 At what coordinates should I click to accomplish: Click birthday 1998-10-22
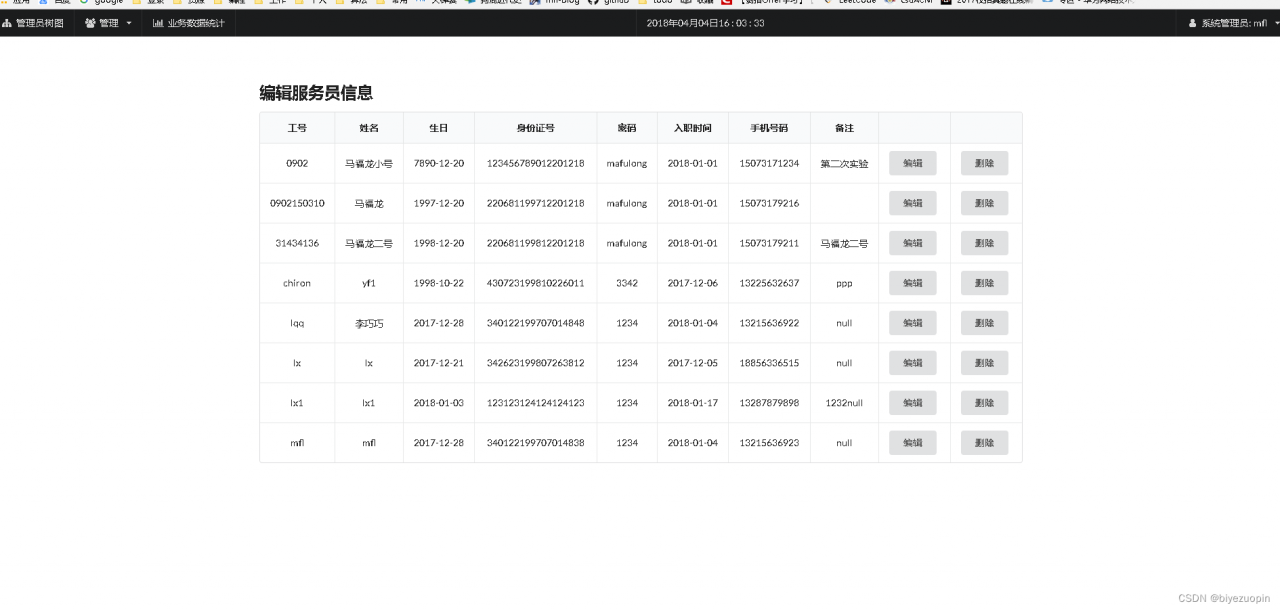coord(439,283)
